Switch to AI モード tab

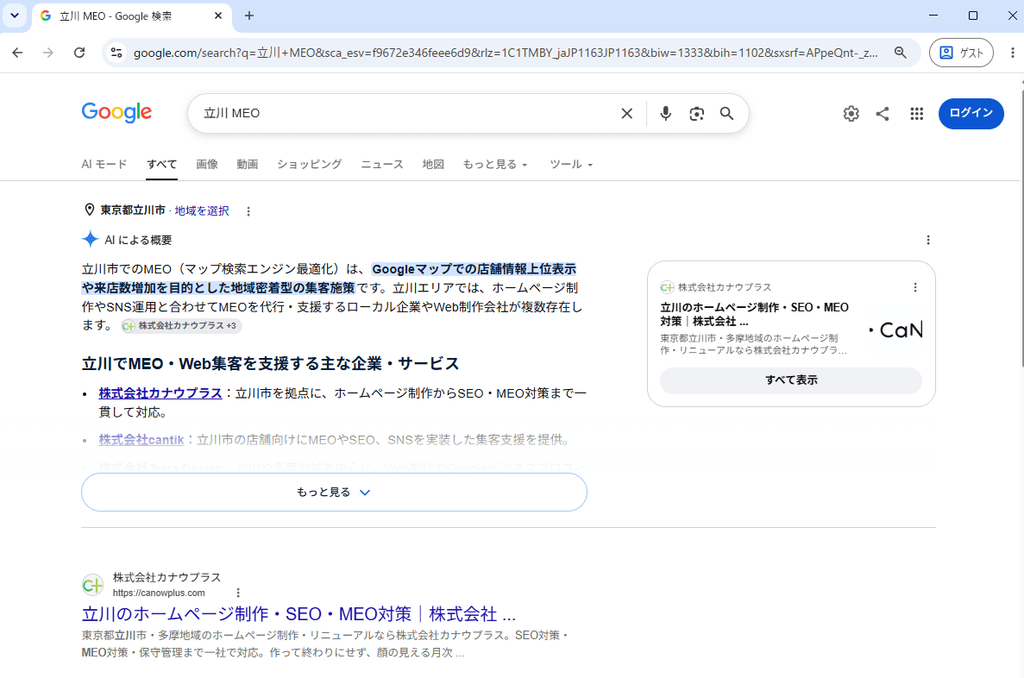tap(104, 164)
